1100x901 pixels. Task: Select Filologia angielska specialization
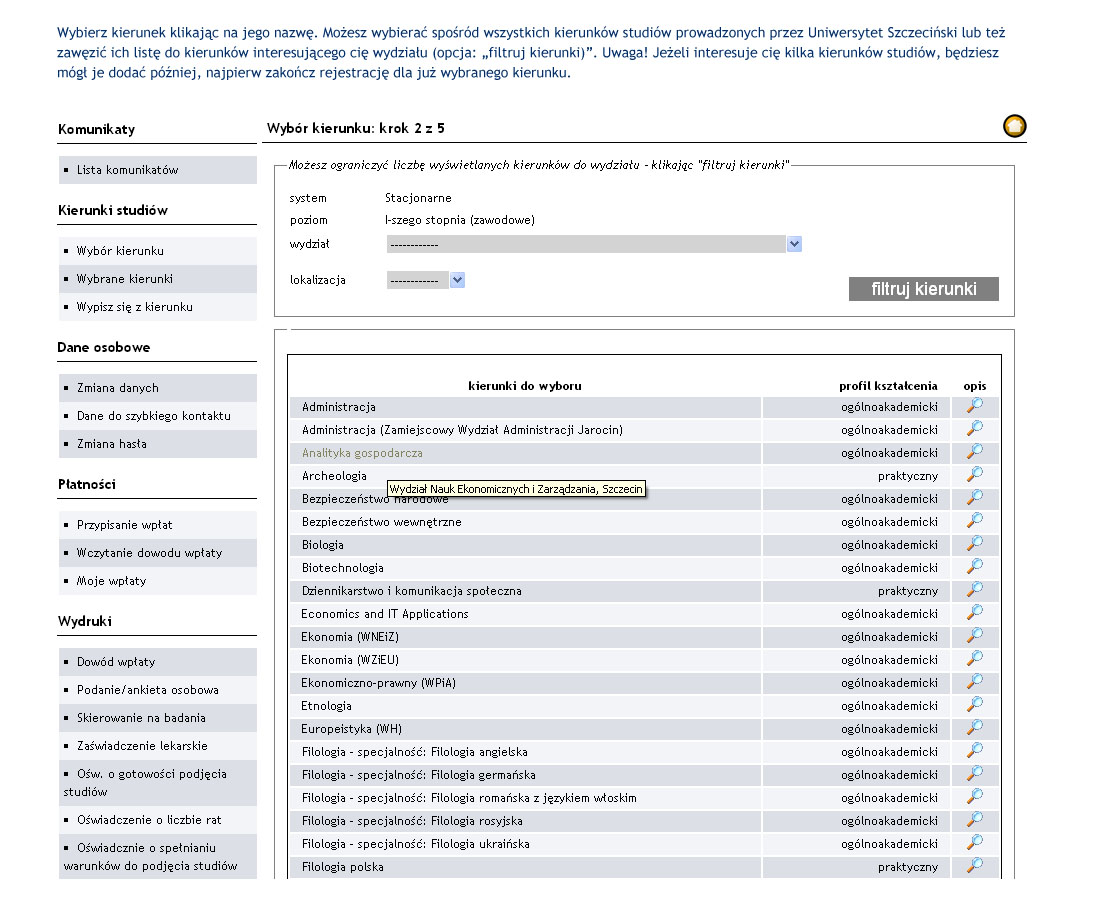click(x=415, y=752)
